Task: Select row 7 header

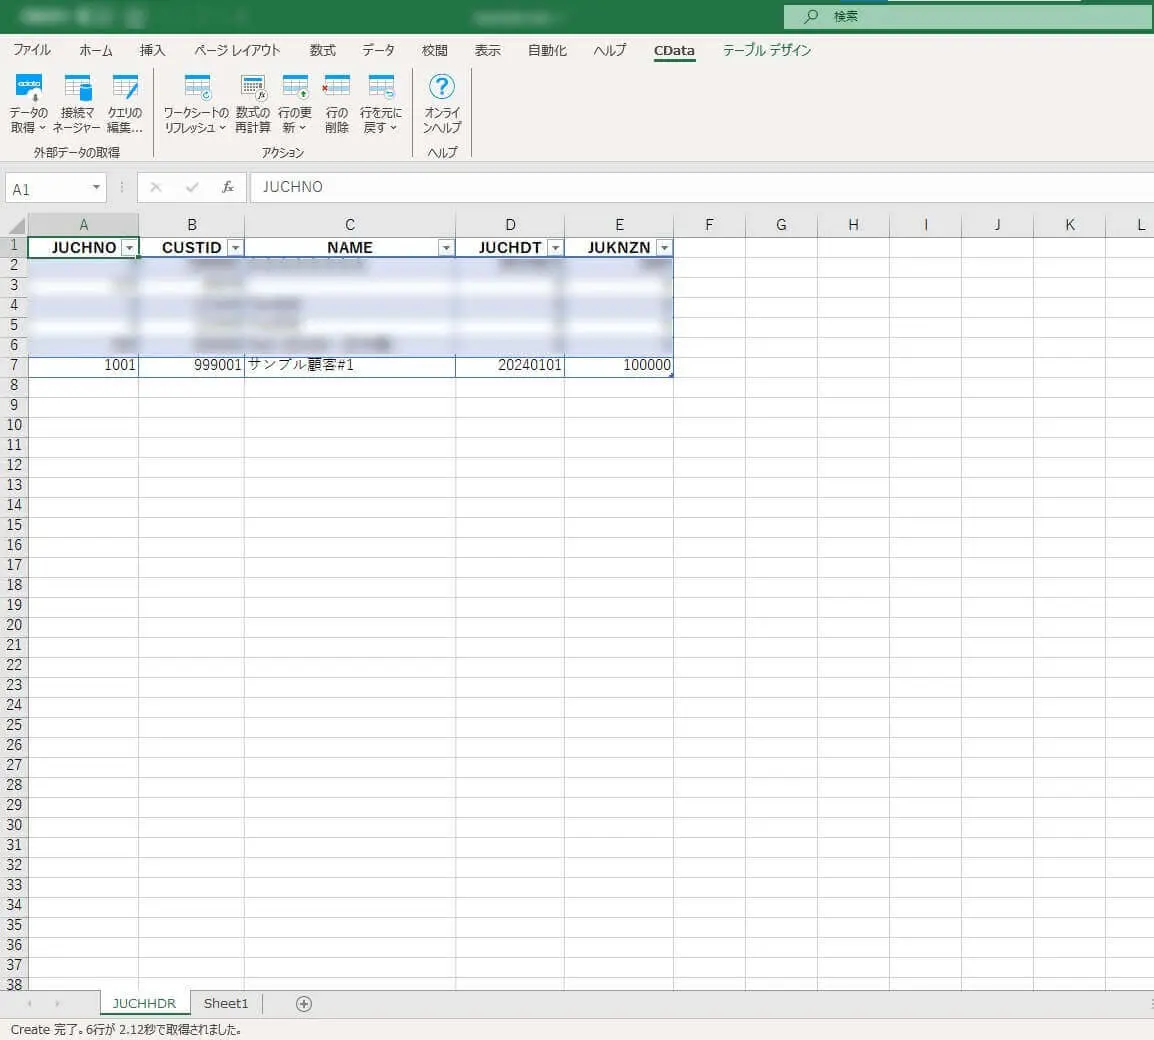Action: [14, 365]
